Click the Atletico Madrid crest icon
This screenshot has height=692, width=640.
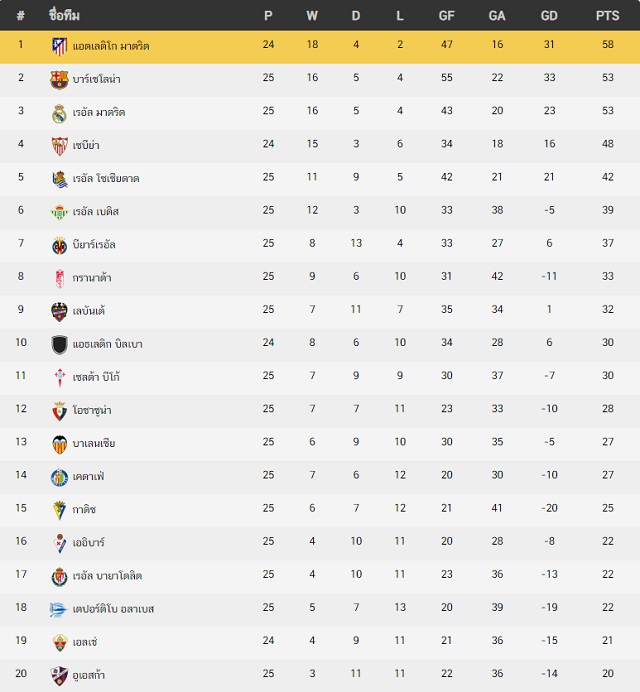60,46
